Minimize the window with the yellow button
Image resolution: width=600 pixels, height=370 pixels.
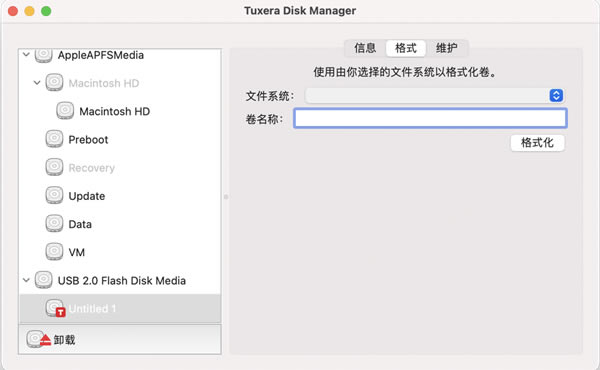point(29,11)
